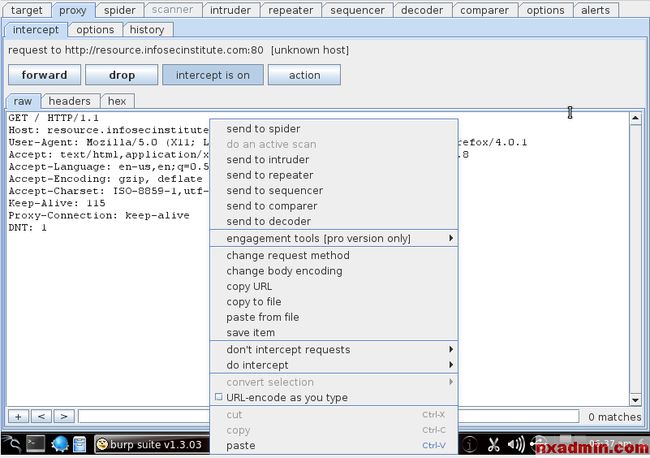Open the blue globe browser icon
Viewport: 650px width, 458px height.
coord(60,444)
